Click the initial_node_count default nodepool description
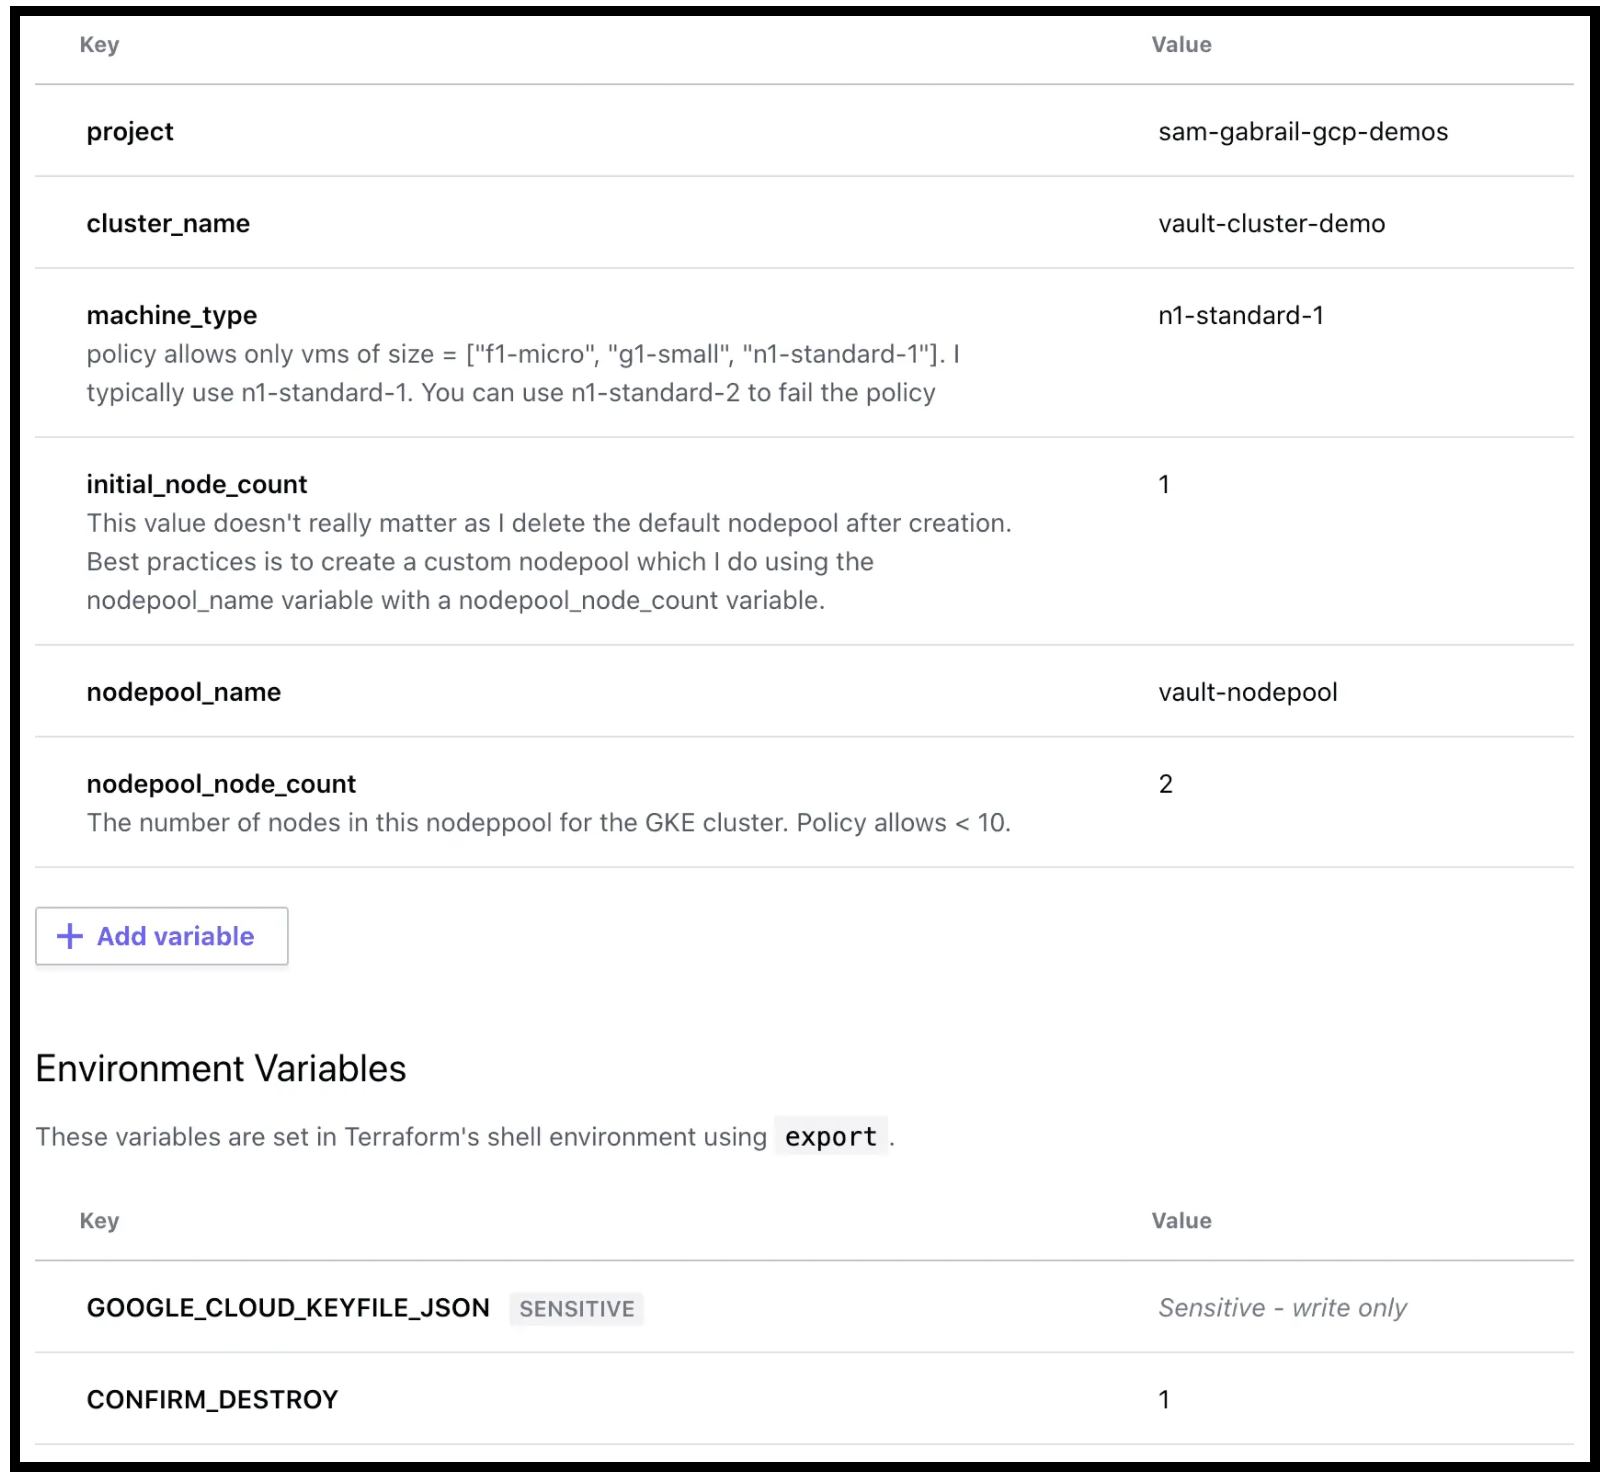Image resolution: width=1604 pixels, height=1480 pixels. 548,562
